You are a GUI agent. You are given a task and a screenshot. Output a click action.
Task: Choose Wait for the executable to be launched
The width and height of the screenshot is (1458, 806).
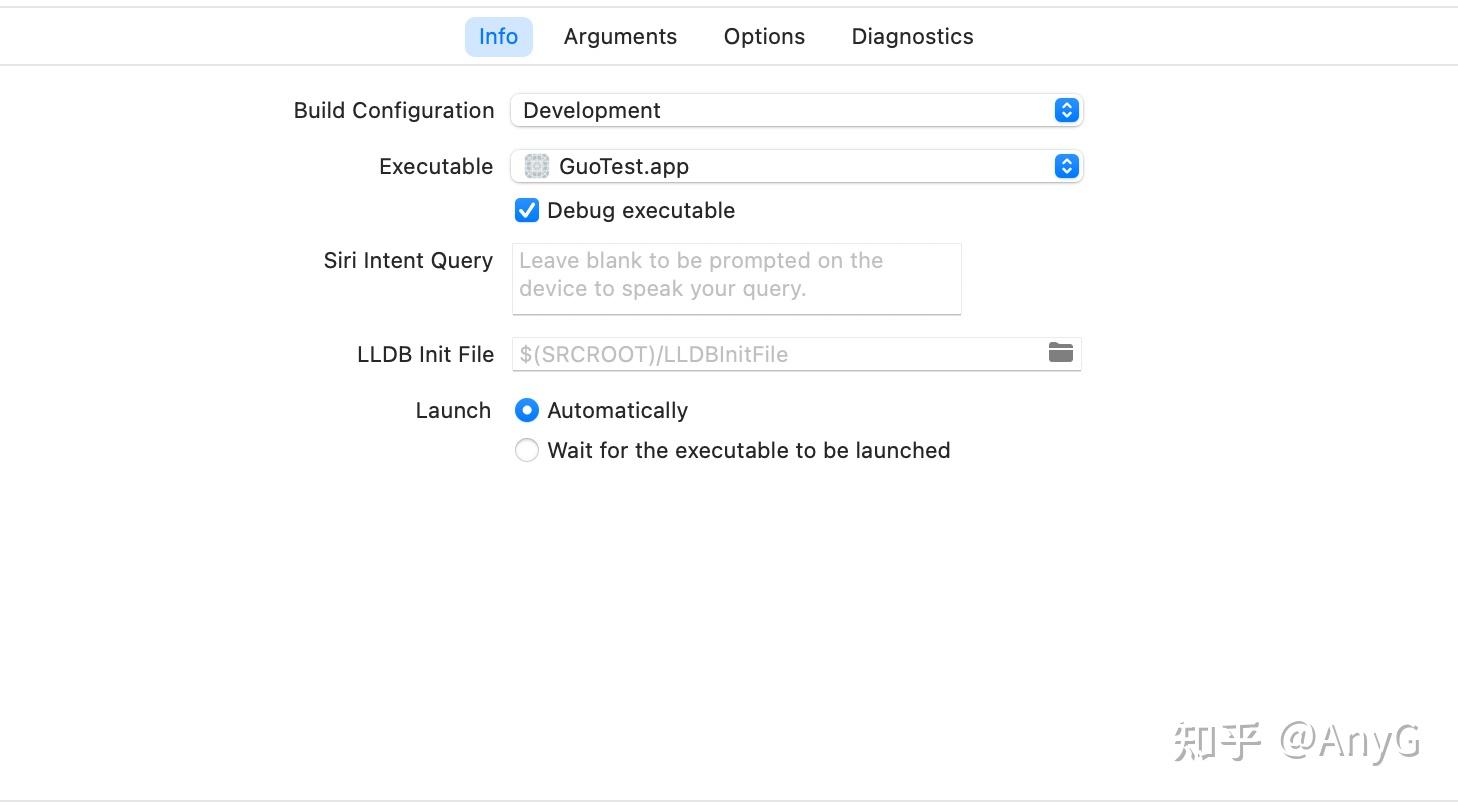click(x=527, y=451)
